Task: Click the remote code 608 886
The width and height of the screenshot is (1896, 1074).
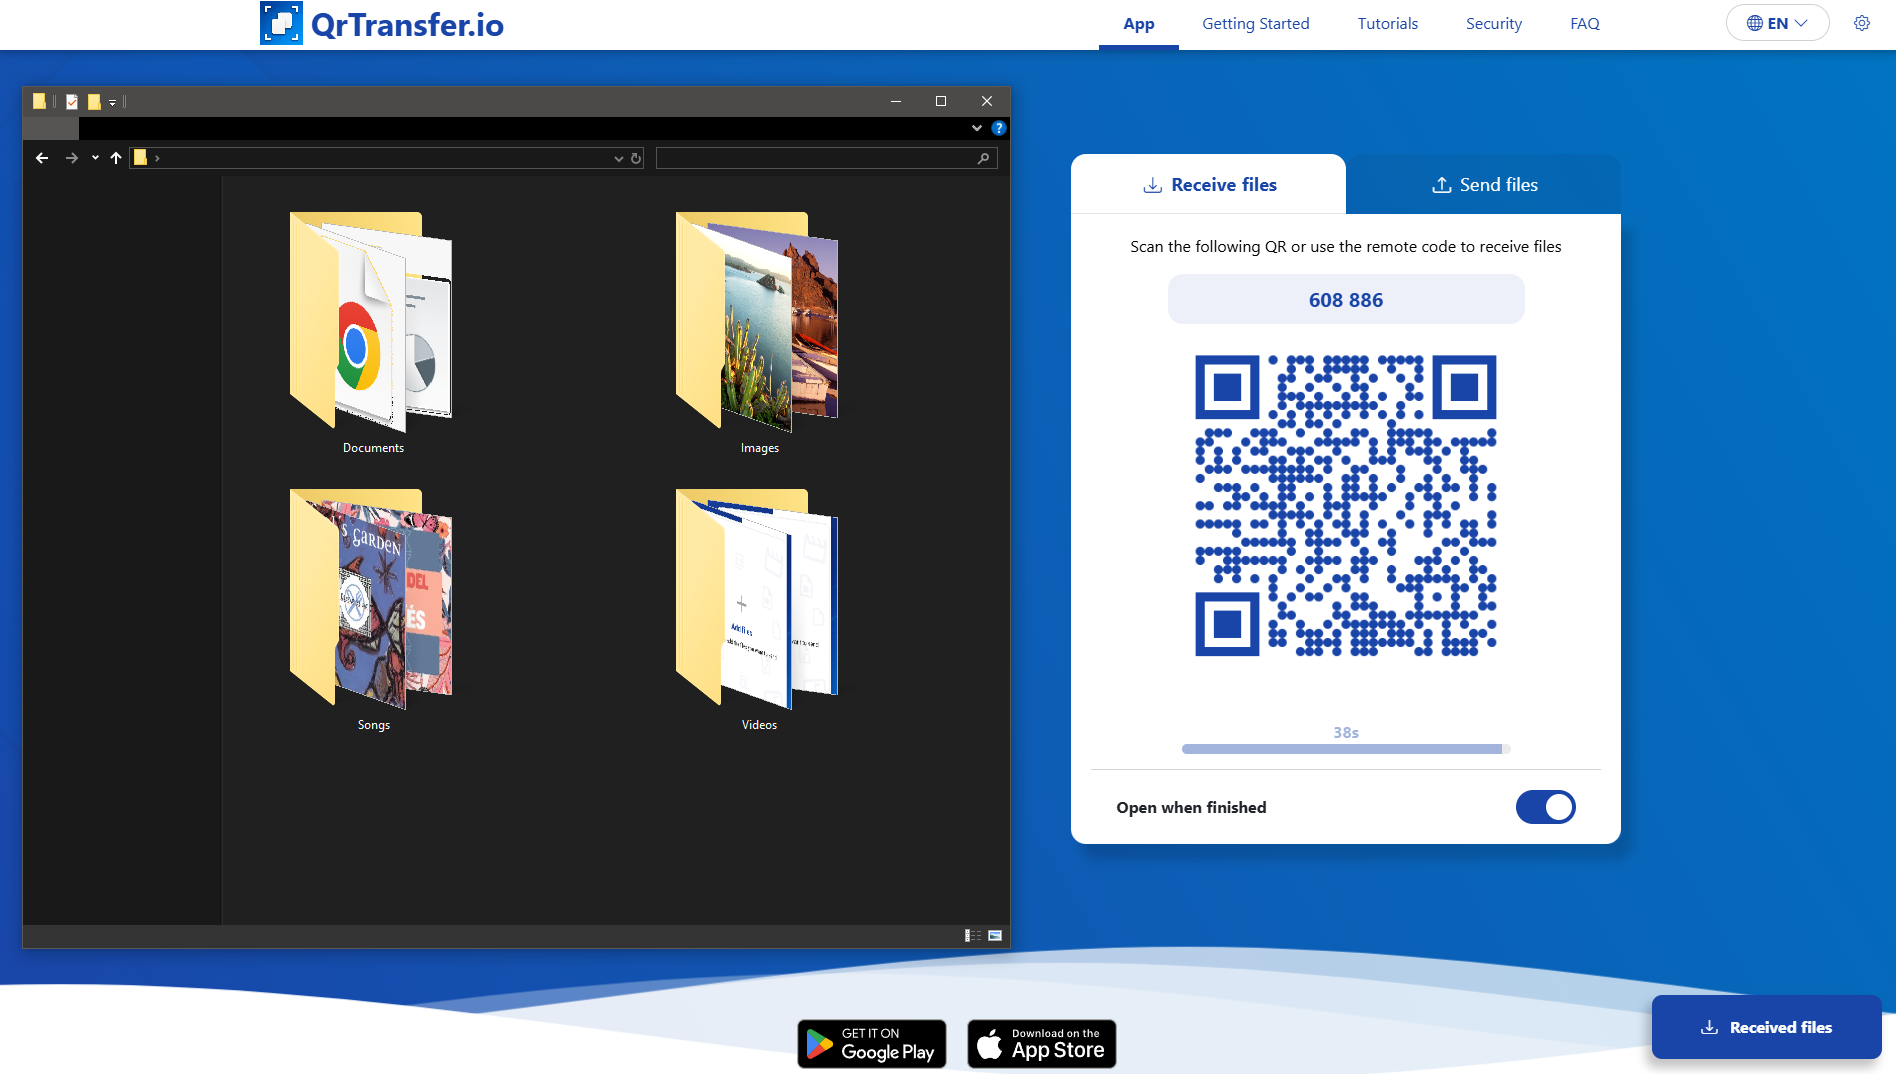Action: pyautogui.click(x=1346, y=300)
